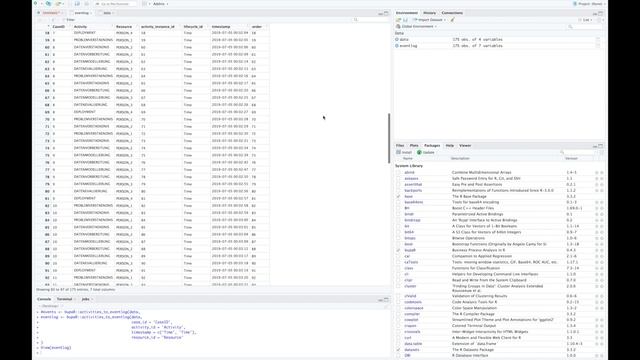Click the save icon in top toolbar
Image resolution: width=640 pixels, height=360 pixels.
(78, 4)
